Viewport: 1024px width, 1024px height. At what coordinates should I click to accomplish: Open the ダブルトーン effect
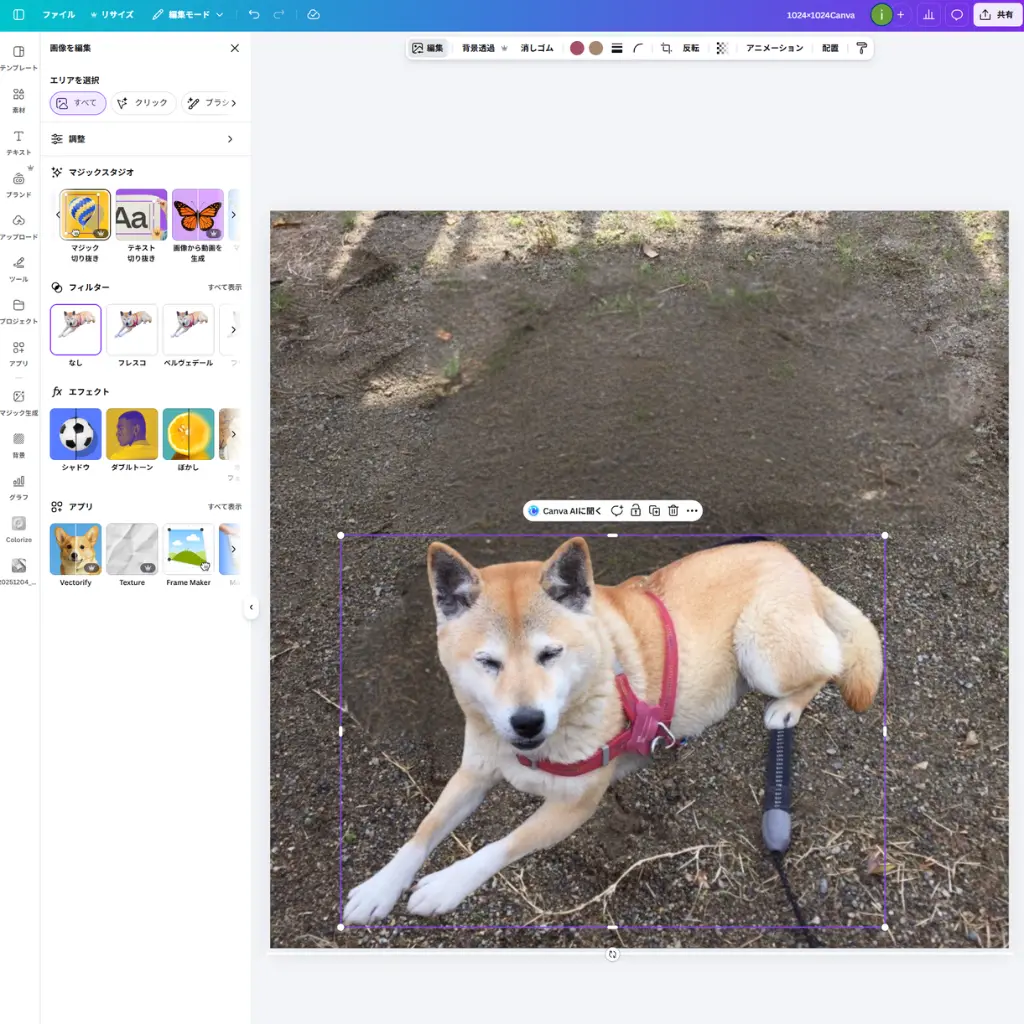point(131,434)
